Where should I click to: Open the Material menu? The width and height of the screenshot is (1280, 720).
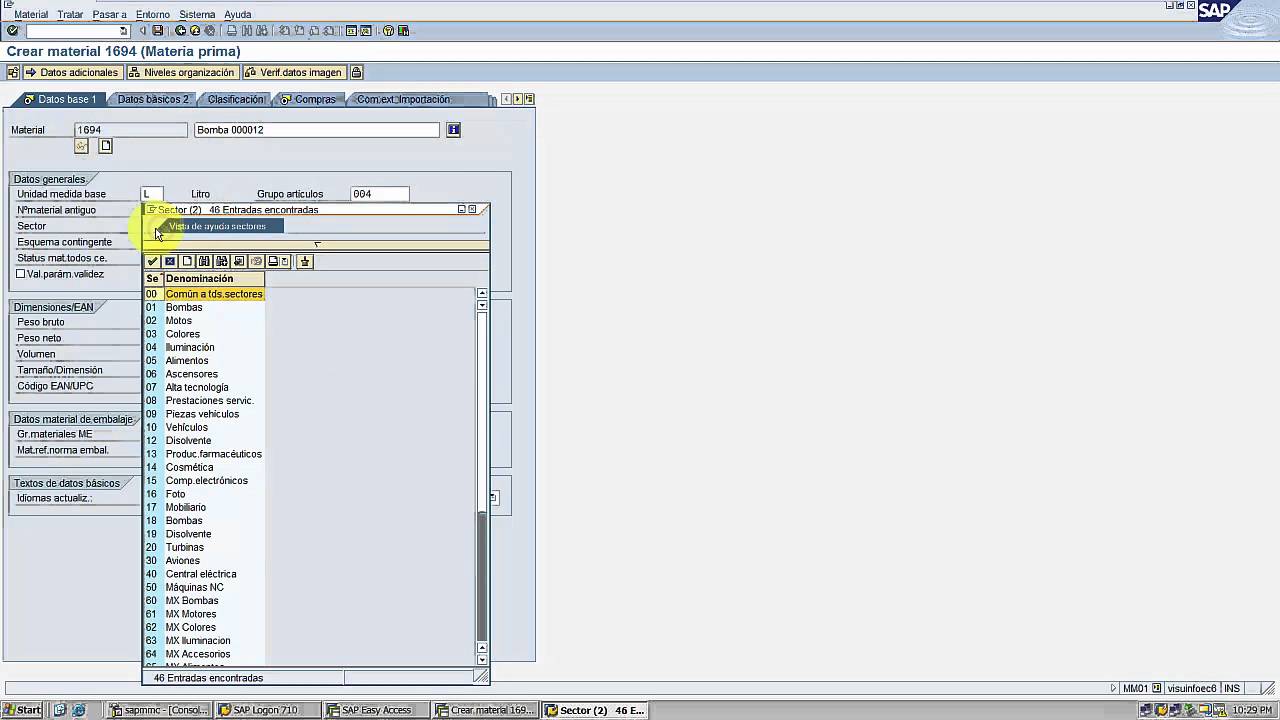(x=31, y=15)
